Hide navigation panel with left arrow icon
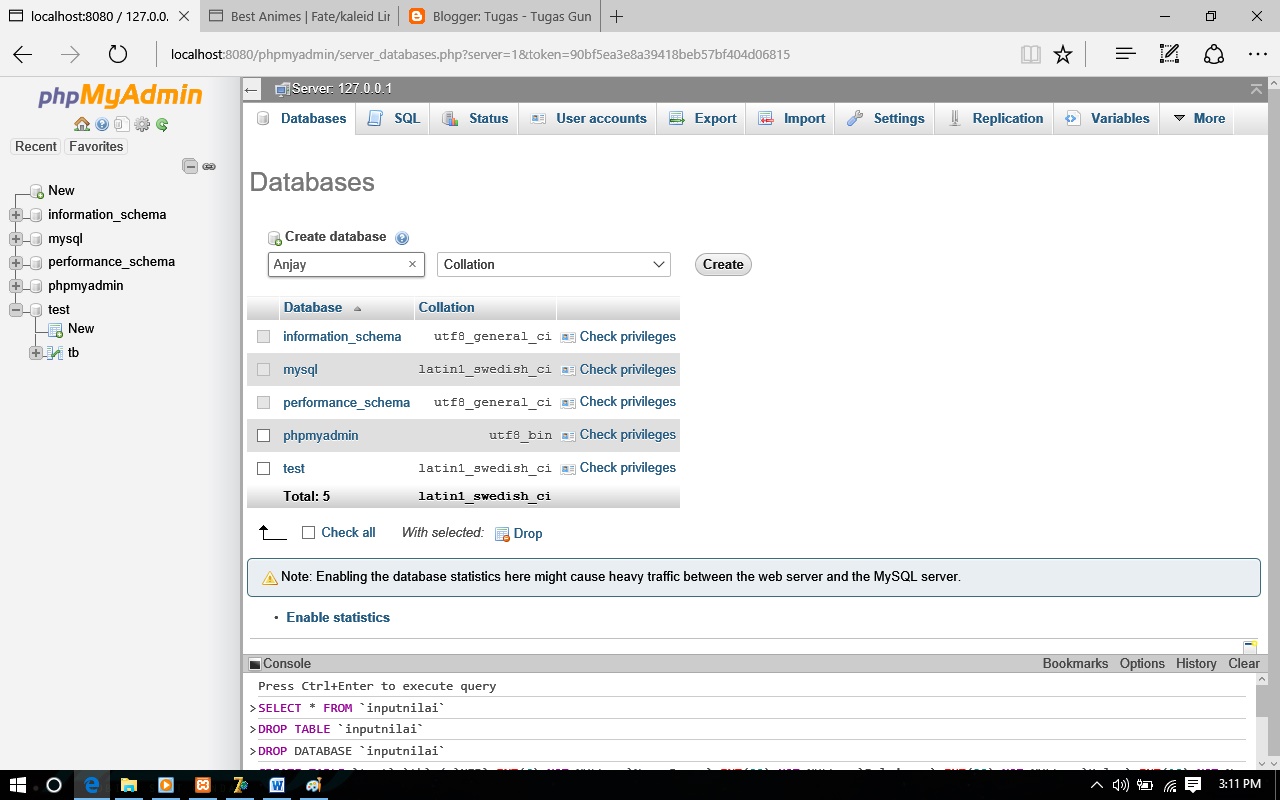This screenshot has width=1280, height=800. coord(252,89)
